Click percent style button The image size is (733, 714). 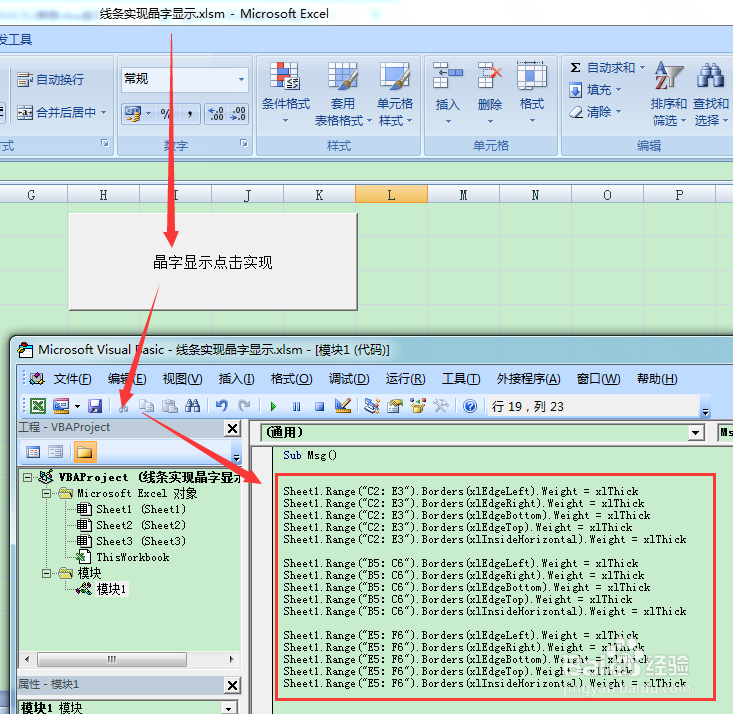click(x=166, y=114)
